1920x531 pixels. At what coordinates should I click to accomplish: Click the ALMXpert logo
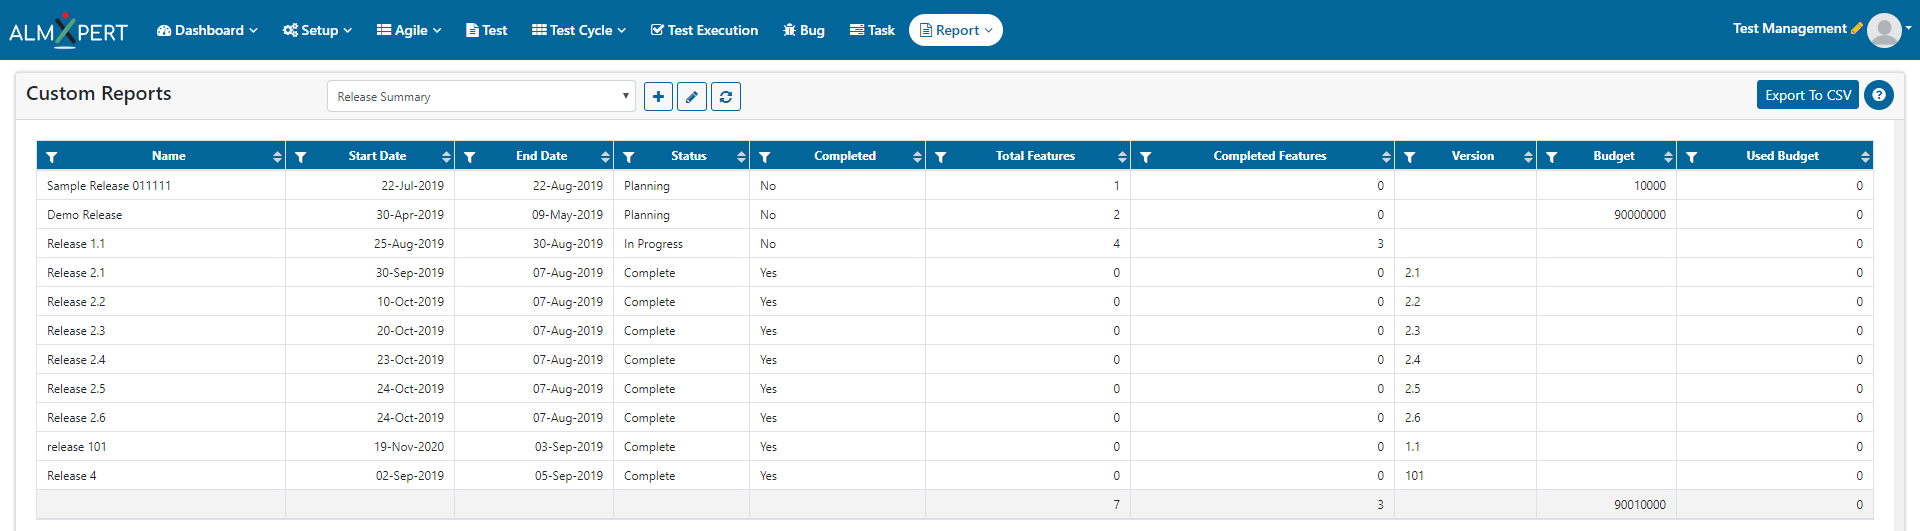coord(68,30)
